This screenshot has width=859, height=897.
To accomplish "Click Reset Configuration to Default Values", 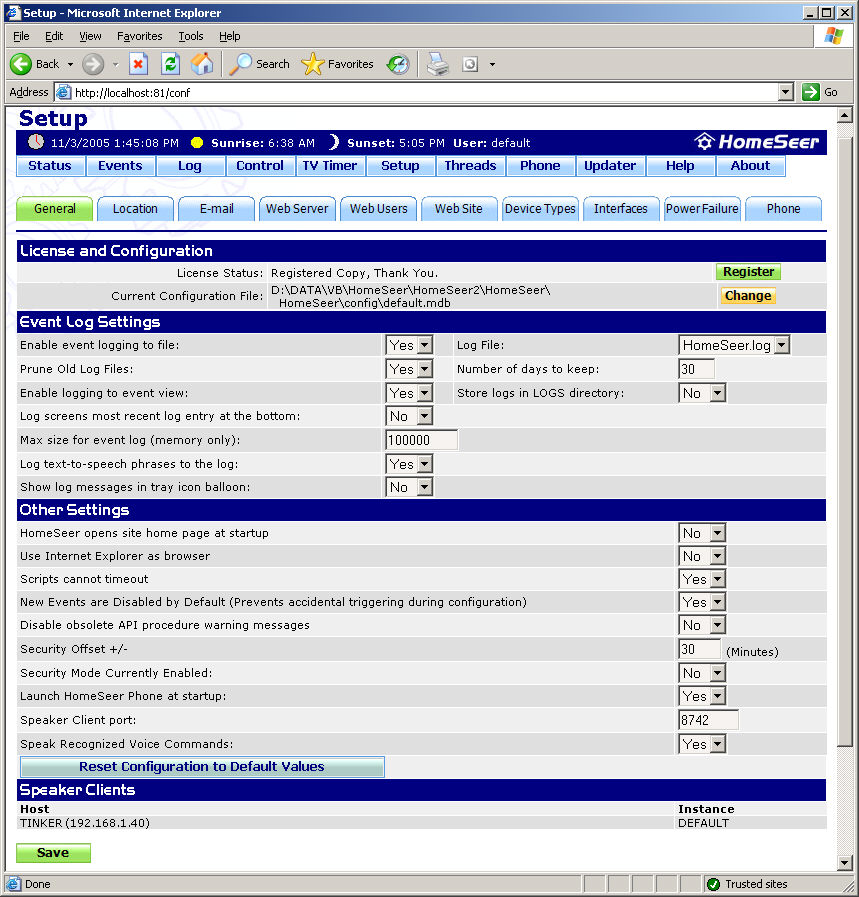I will coord(202,767).
